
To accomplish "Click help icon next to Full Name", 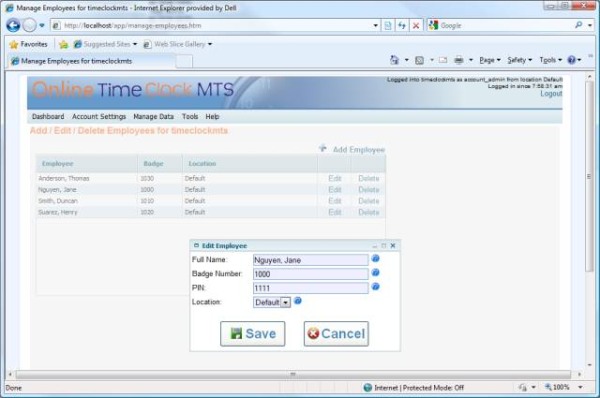I will pyautogui.click(x=375, y=259).
